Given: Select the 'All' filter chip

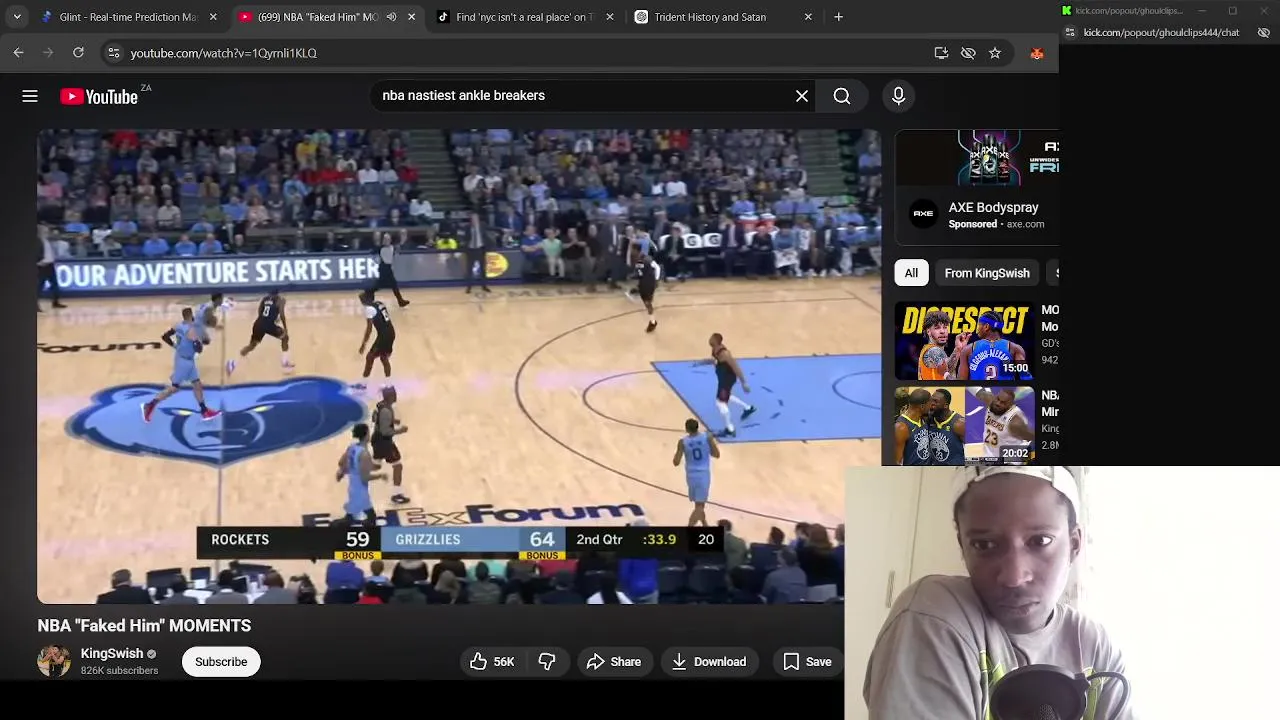Looking at the screenshot, I should (911, 273).
